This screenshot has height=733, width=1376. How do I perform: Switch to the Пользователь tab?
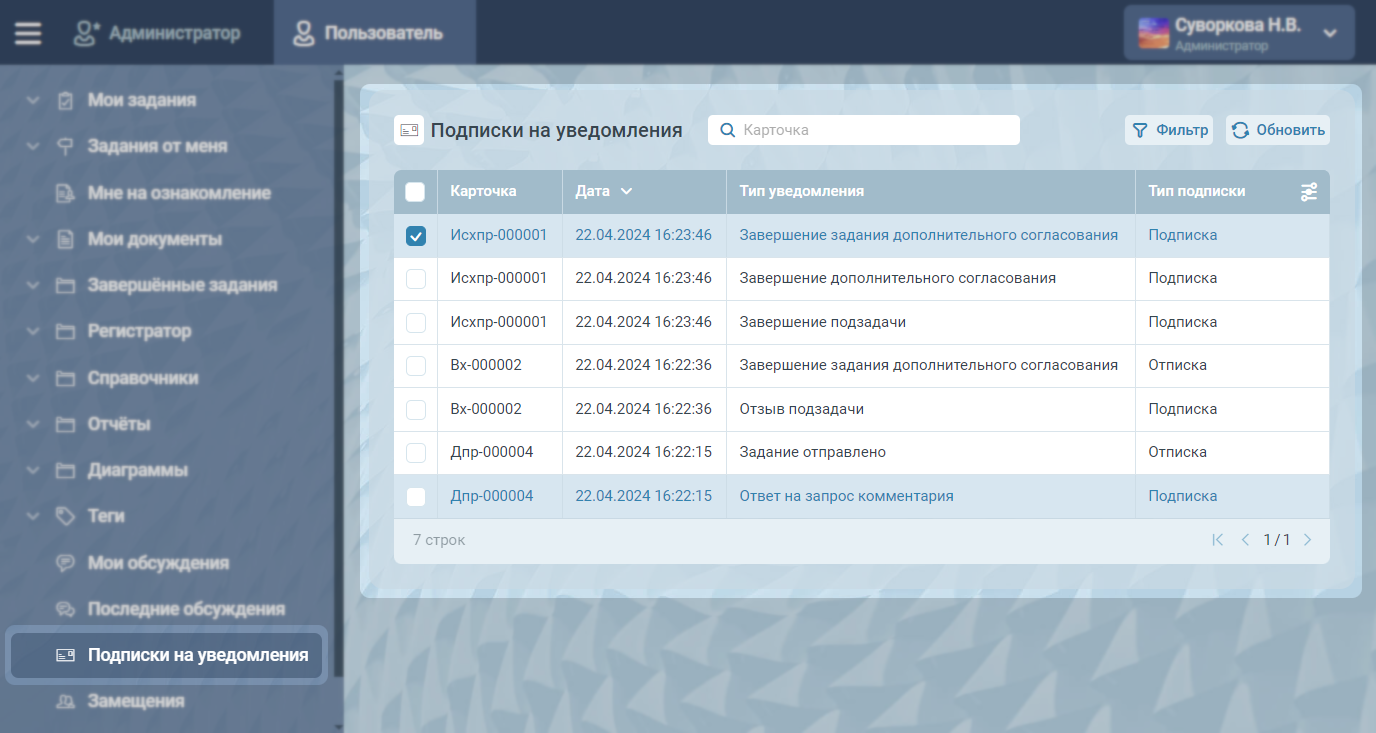click(x=367, y=33)
